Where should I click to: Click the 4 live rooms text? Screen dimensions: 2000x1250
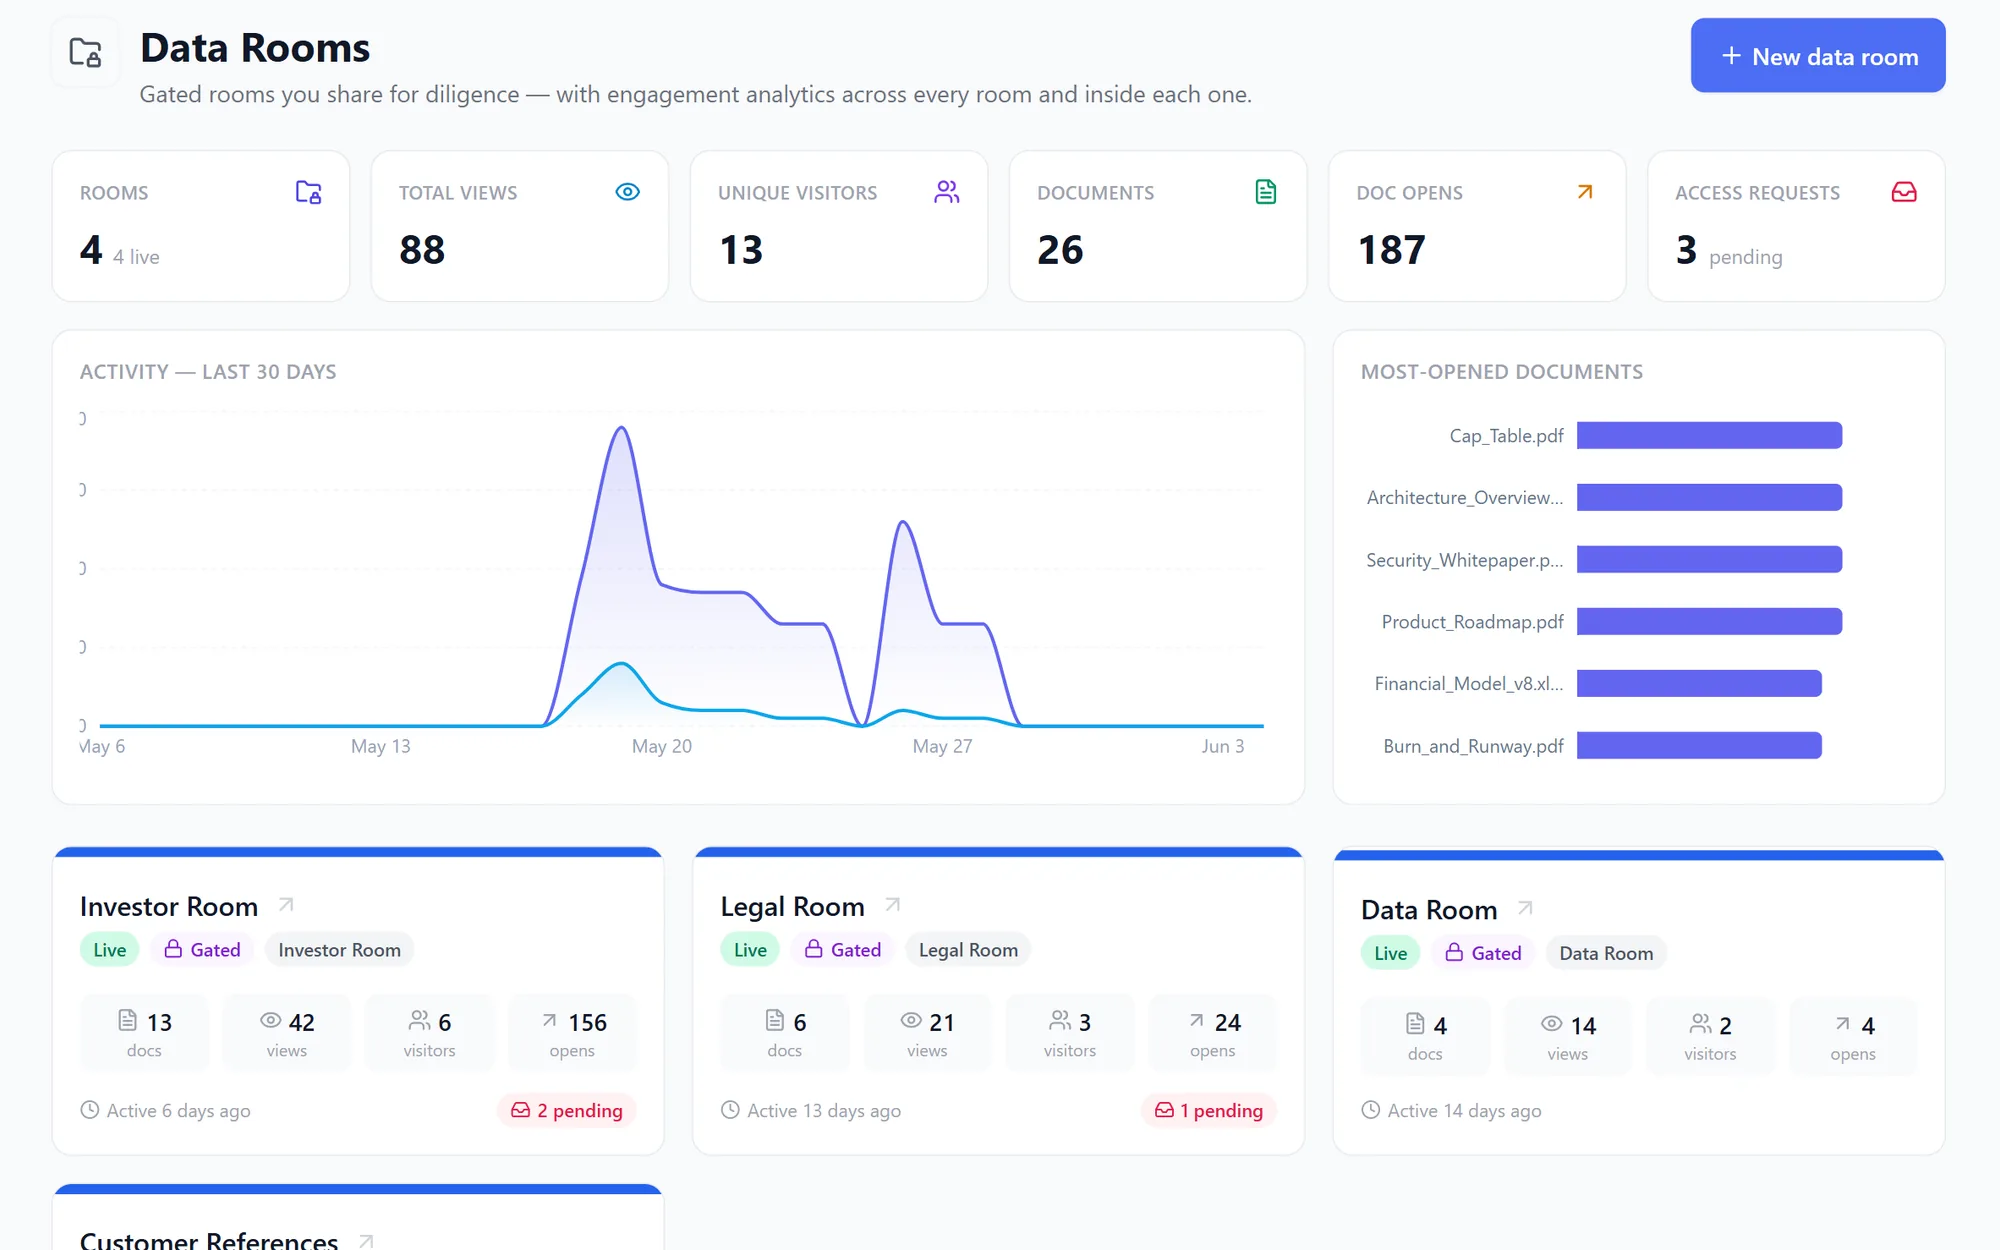(x=136, y=257)
